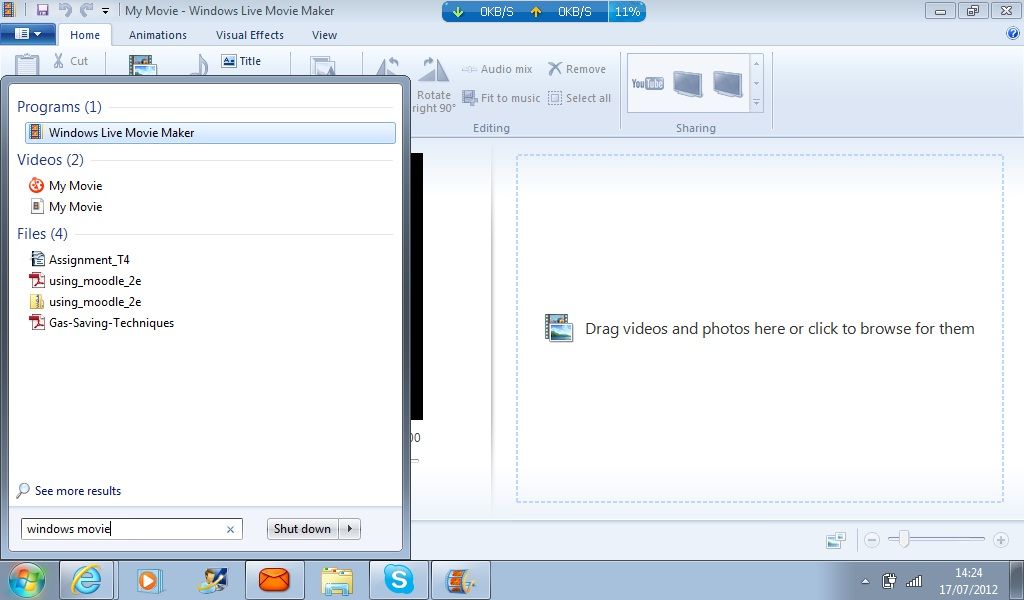Open the View ribbon tab
The width and height of the screenshot is (1024, 600).
click(324, 35)
